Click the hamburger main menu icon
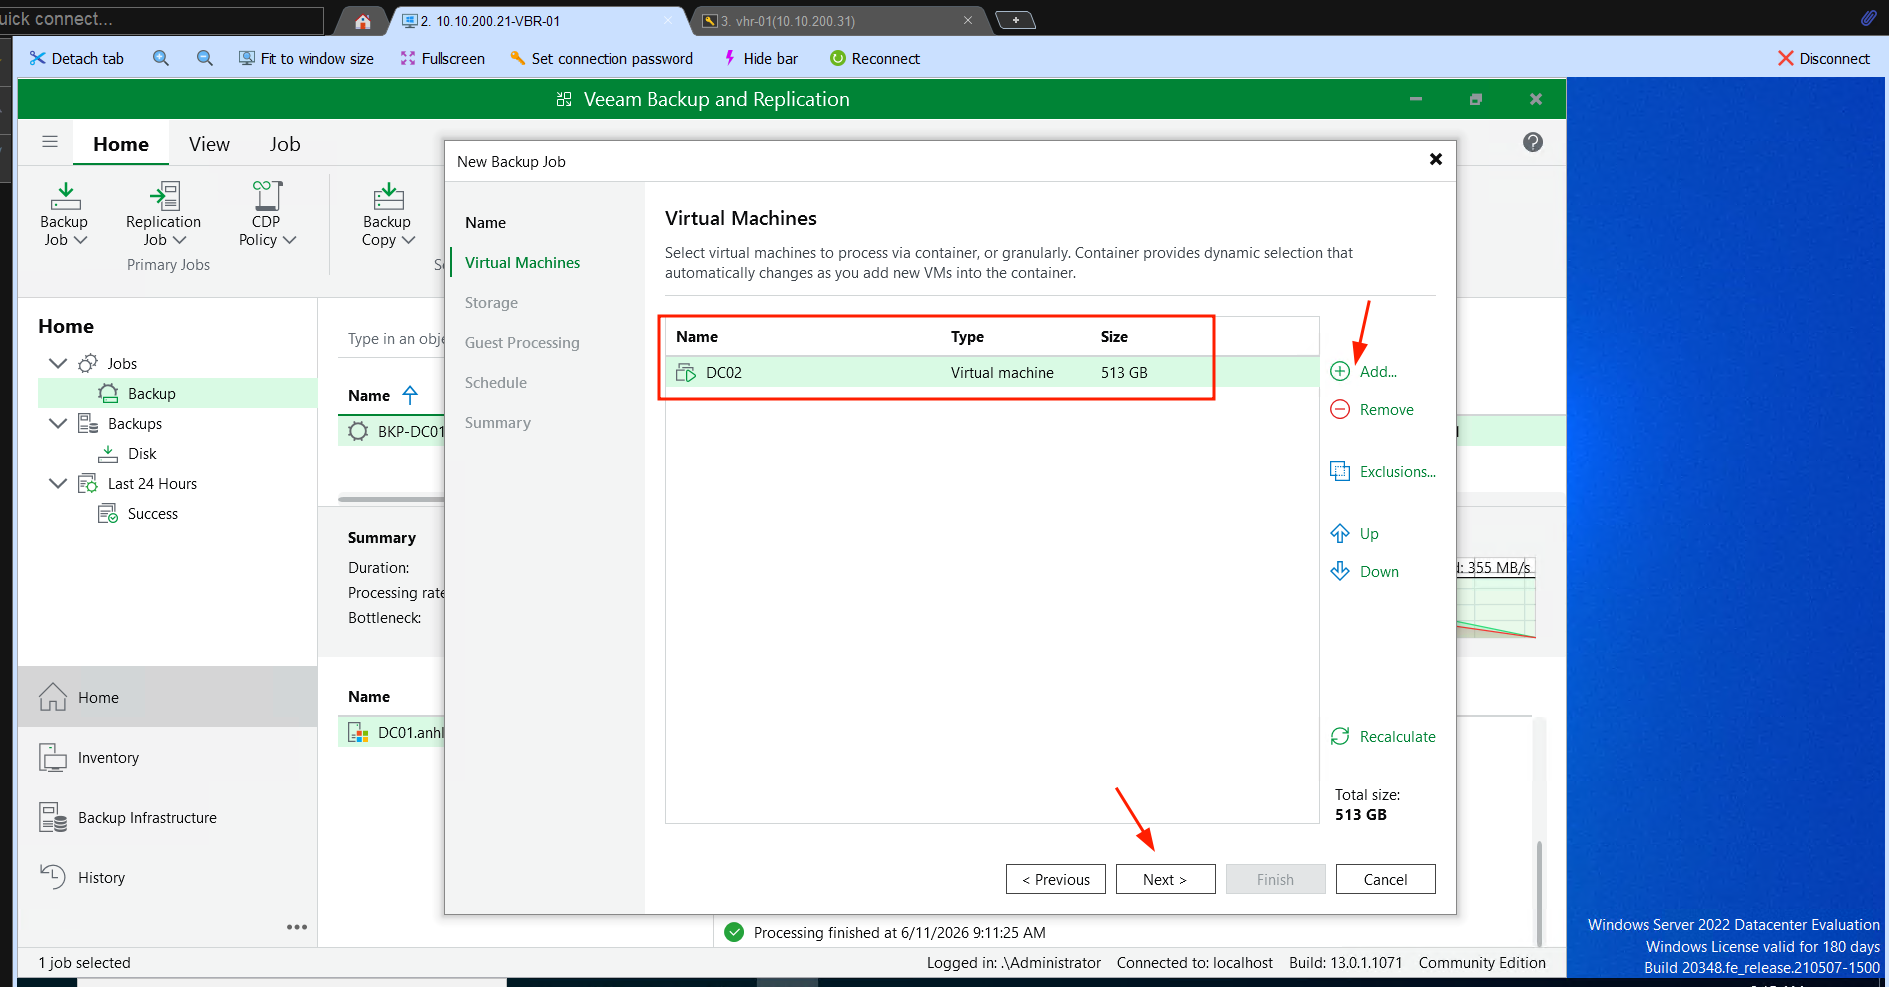 pos(50,142)
